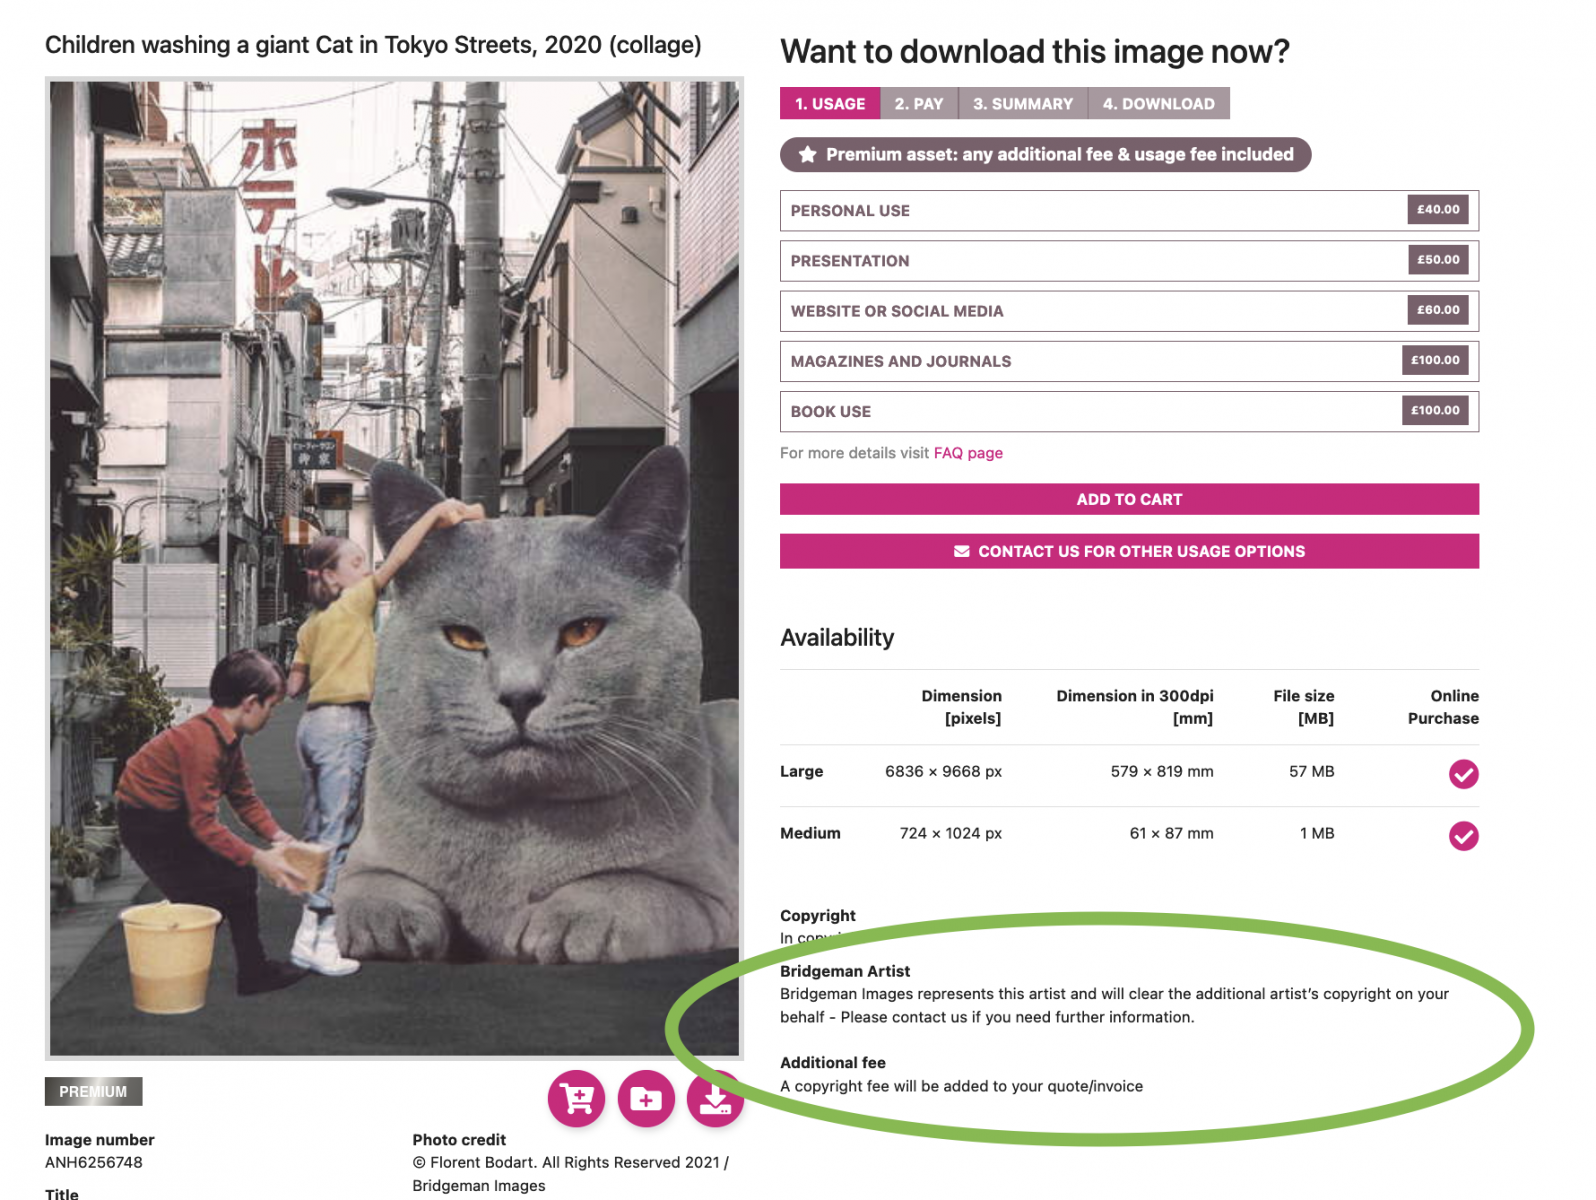Click the PREMIUM badge under image
1596x1200 pixels.
coord(93,1091)
